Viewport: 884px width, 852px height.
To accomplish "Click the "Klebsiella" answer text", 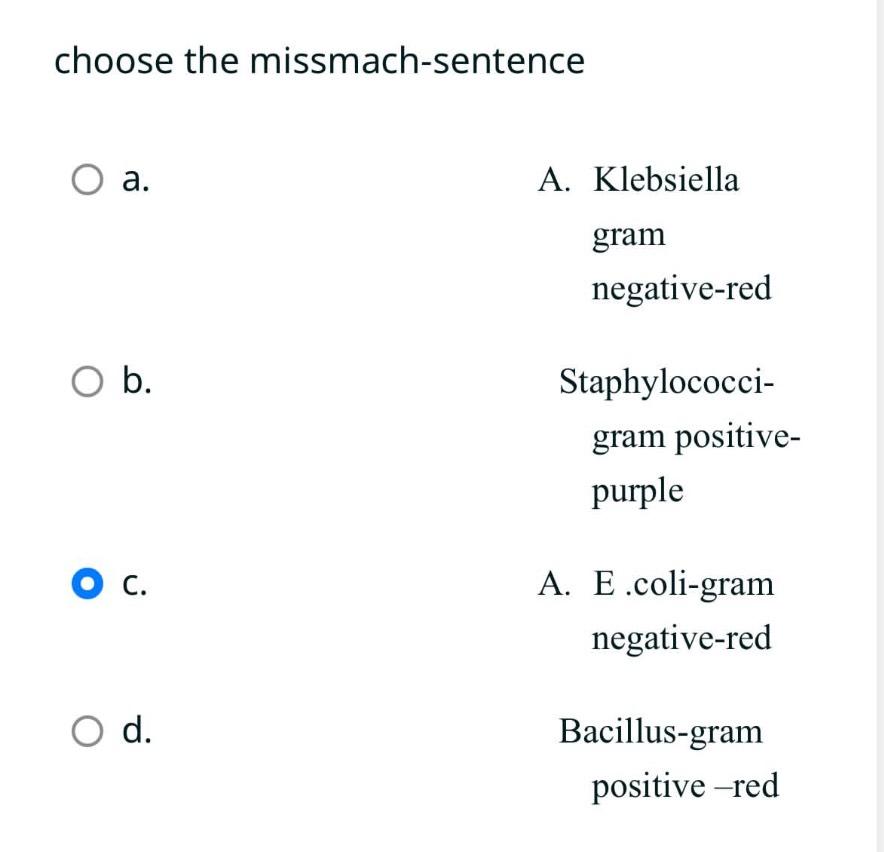I will (x=666, y=181).
